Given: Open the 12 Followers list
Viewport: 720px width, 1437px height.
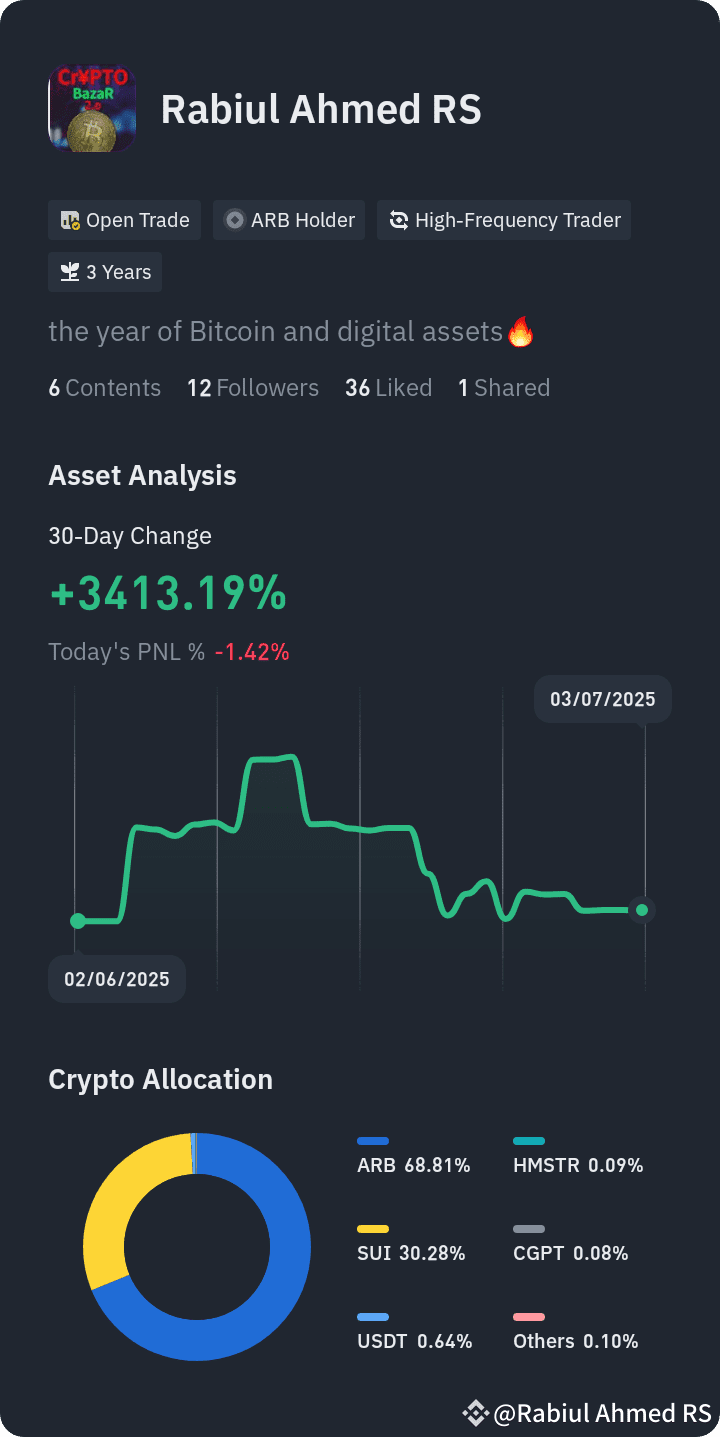Looking at the screenshot, I should coord(253,388).
